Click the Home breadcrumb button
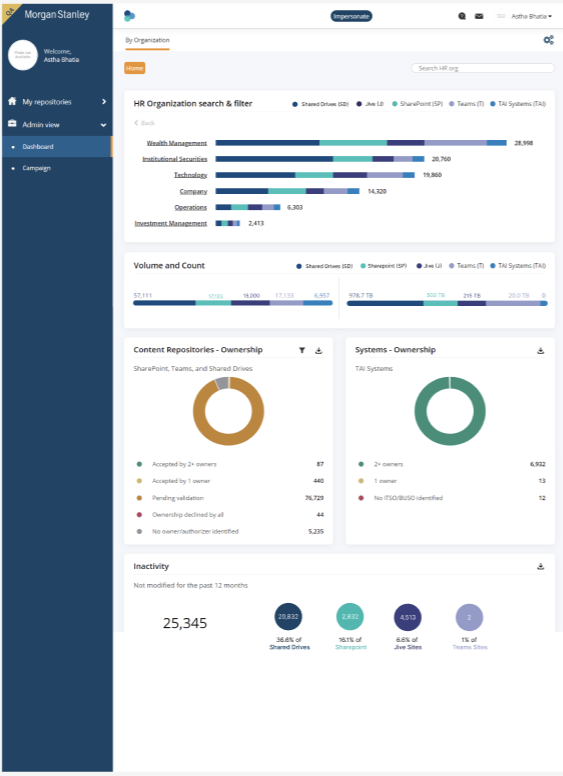Viewport: 563px width, 776px height. (135, 68)
